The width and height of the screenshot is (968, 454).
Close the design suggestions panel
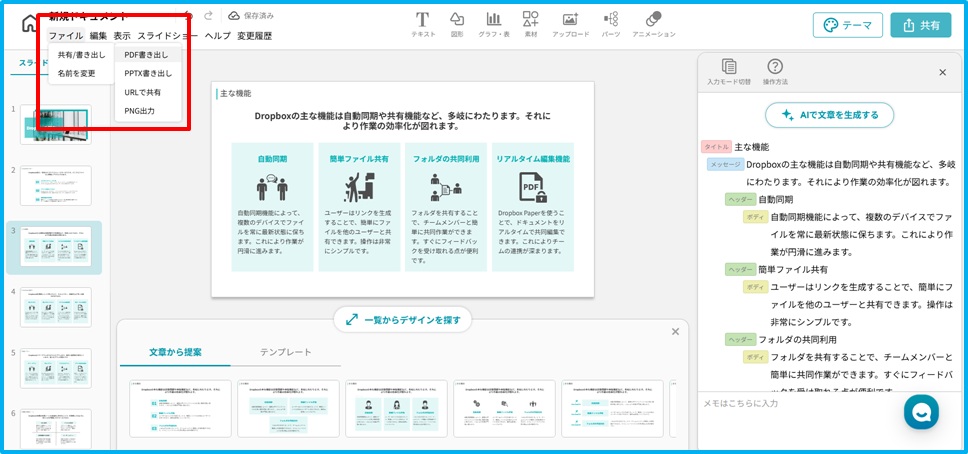675,332
